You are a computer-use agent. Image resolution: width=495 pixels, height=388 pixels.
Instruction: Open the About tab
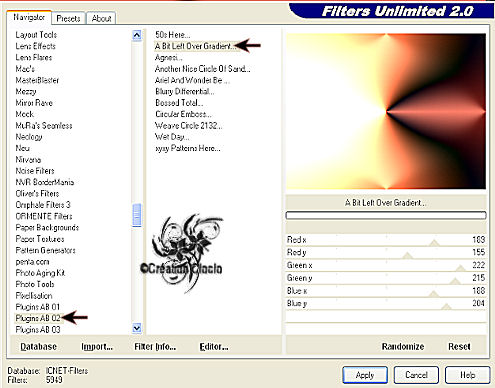(101, 18)
